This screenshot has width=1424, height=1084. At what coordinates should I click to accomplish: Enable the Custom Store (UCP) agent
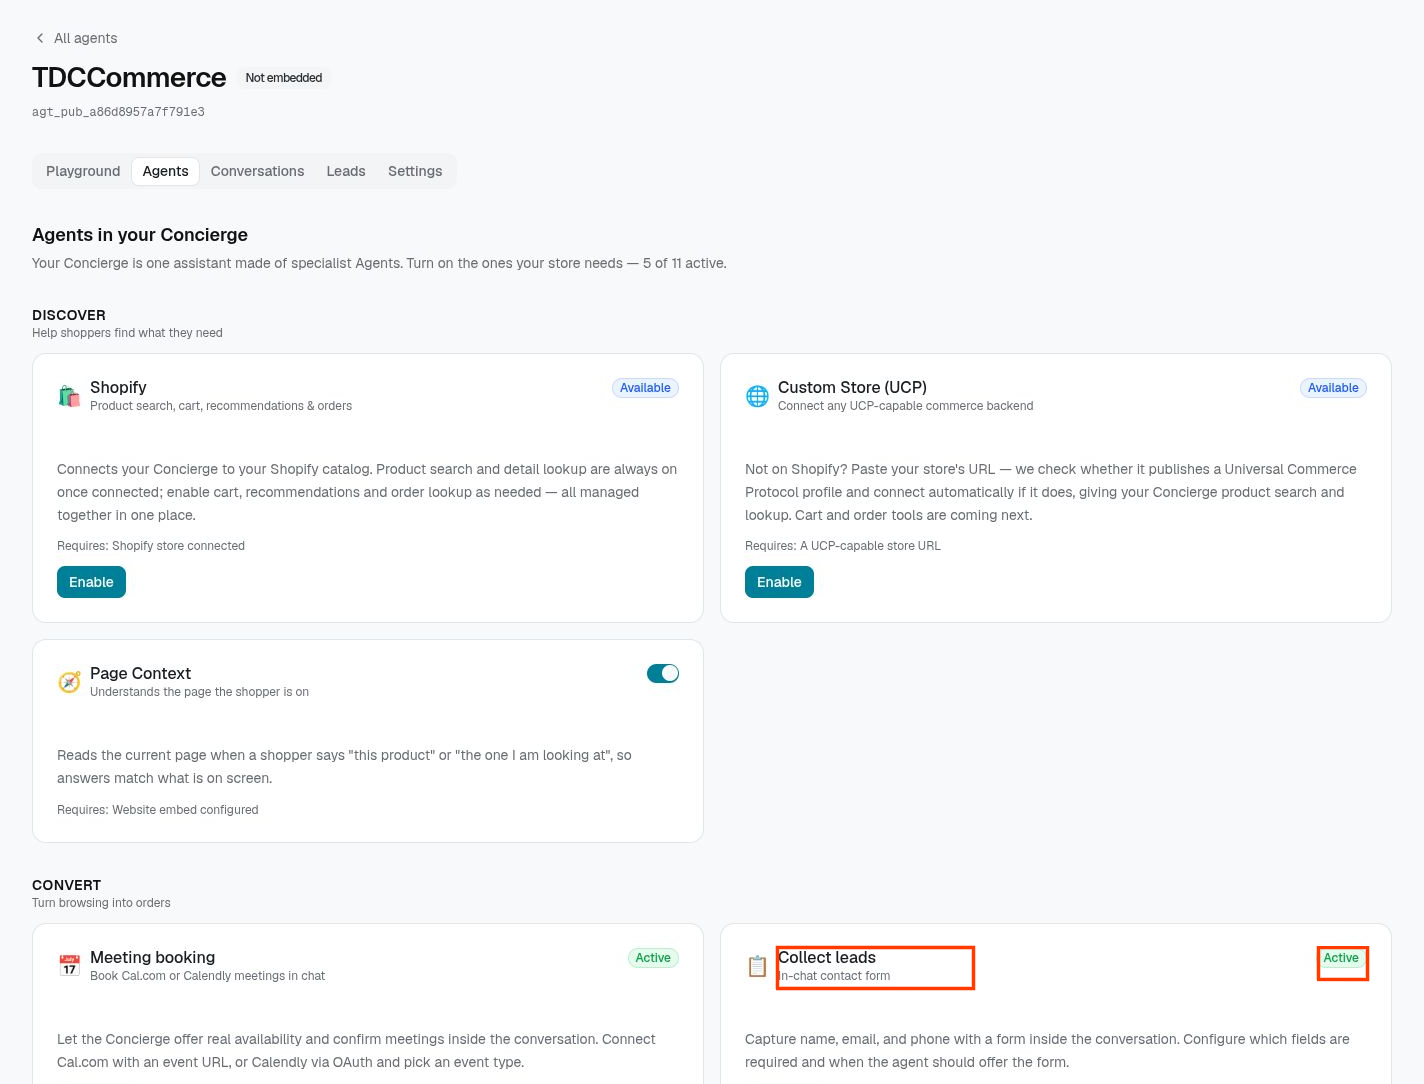[x=779, y=582]
